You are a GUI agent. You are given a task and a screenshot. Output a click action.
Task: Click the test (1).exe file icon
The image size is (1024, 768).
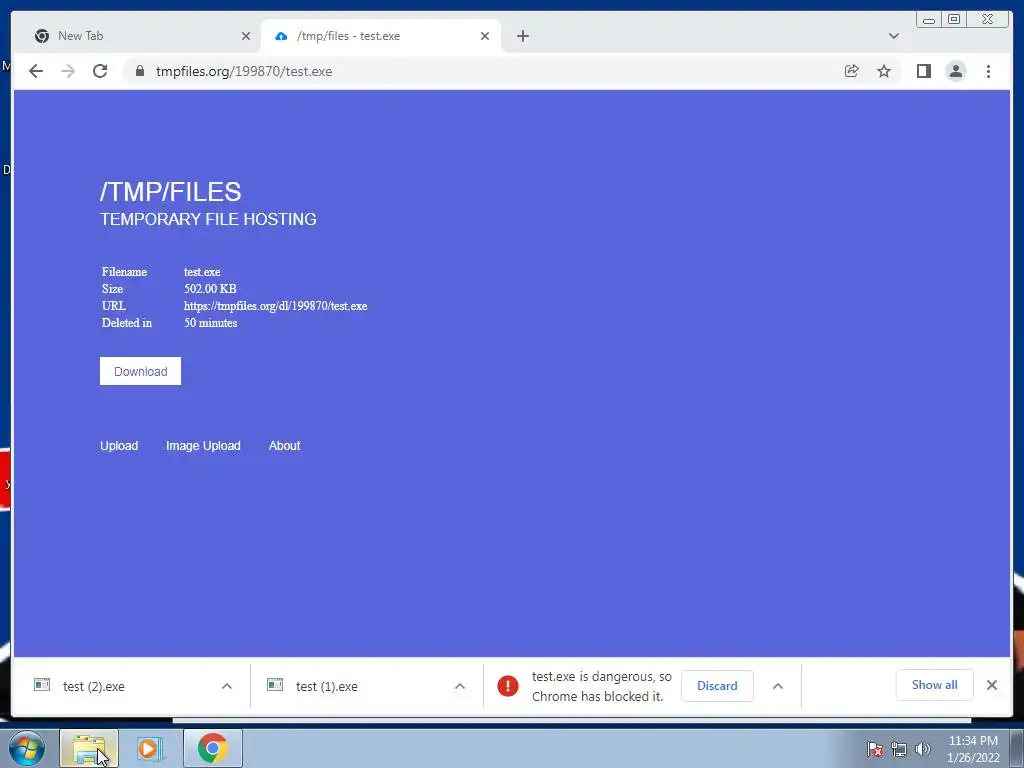point(275,685)
